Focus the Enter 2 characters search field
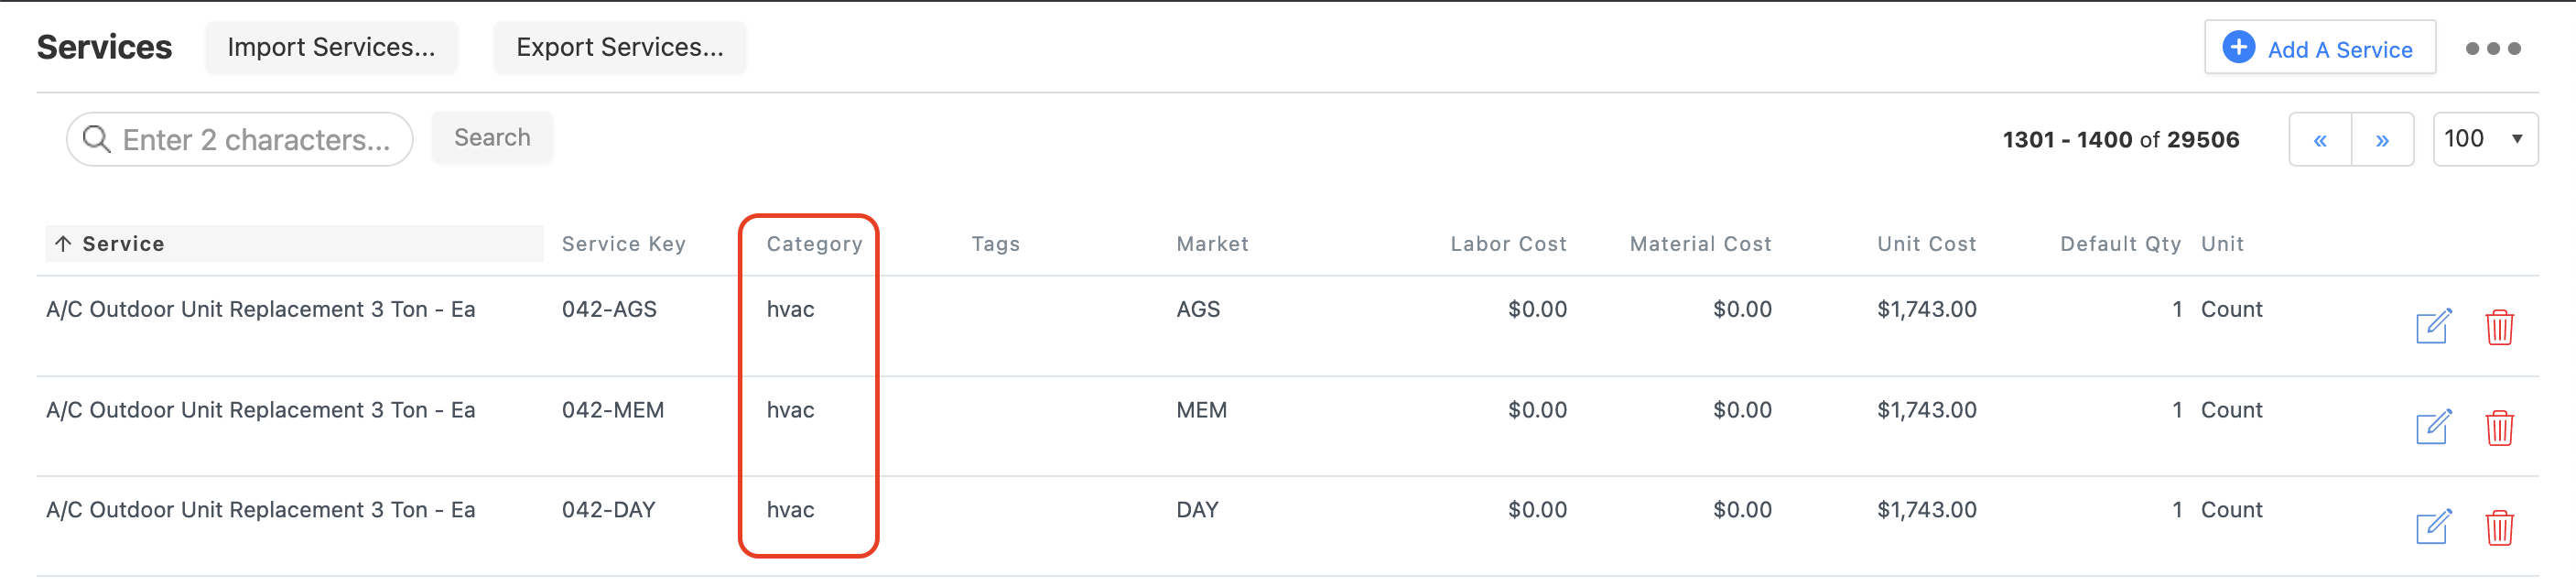This screenshot has width=2576, height=586. [240, 139]
